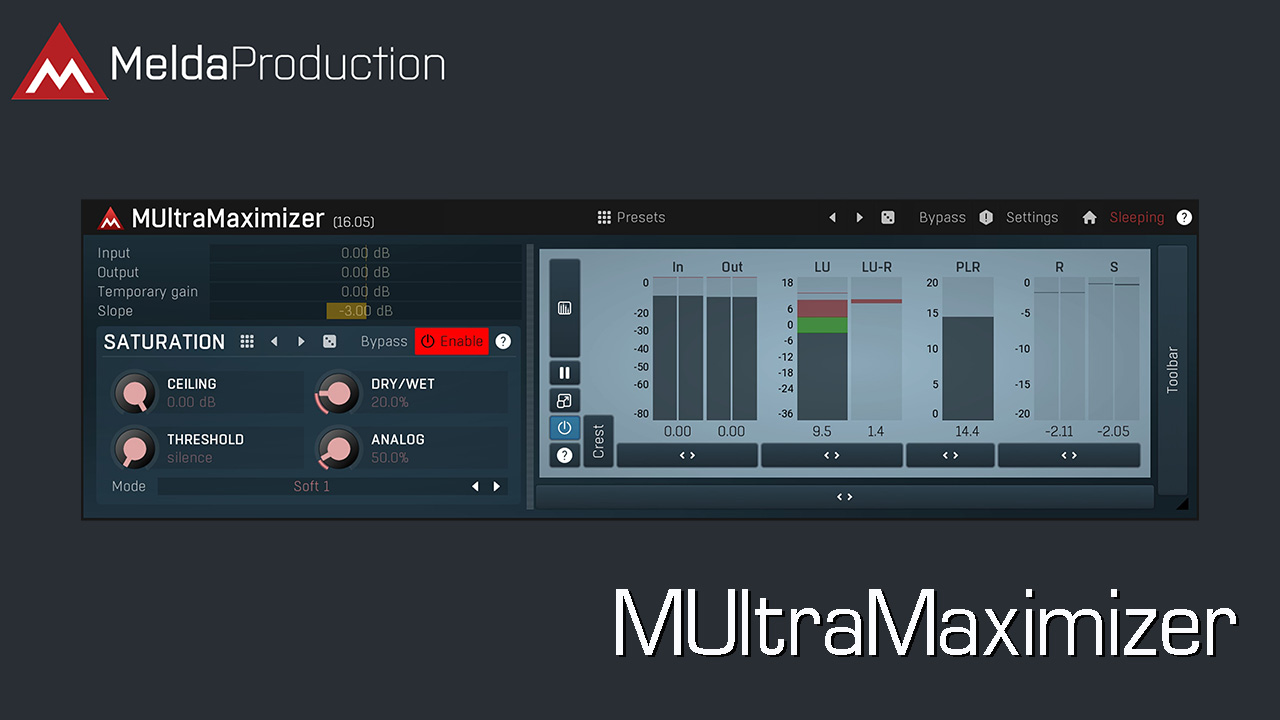Open Saturation section help icon

click(503, 342)
